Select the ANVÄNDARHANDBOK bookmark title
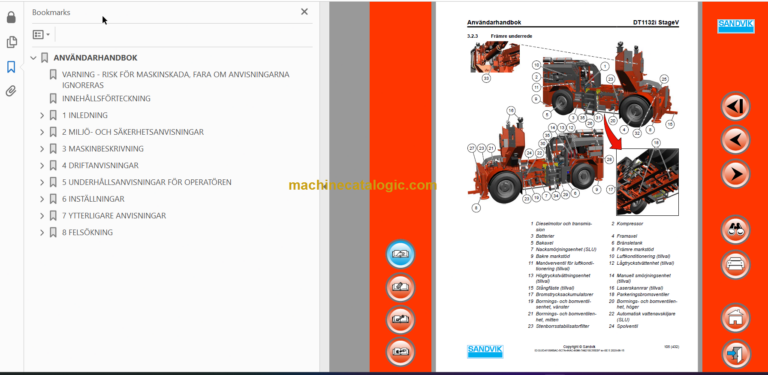The image size is (768, 375). click(x=96, y=58)
